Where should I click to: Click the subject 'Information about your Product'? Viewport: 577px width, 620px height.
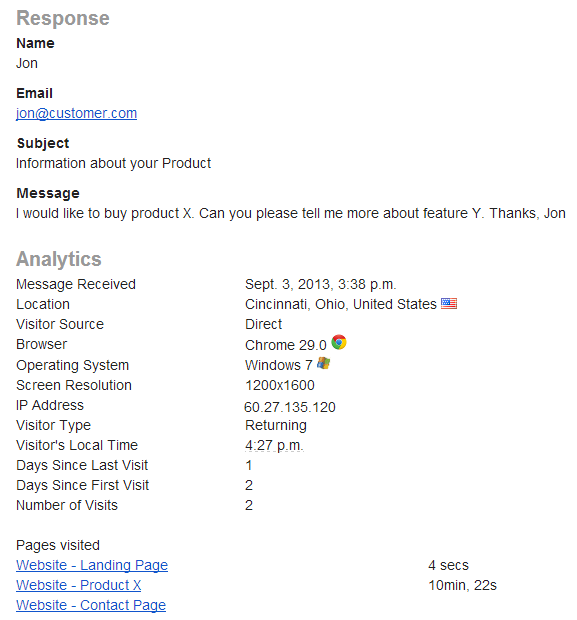[114, 163]
